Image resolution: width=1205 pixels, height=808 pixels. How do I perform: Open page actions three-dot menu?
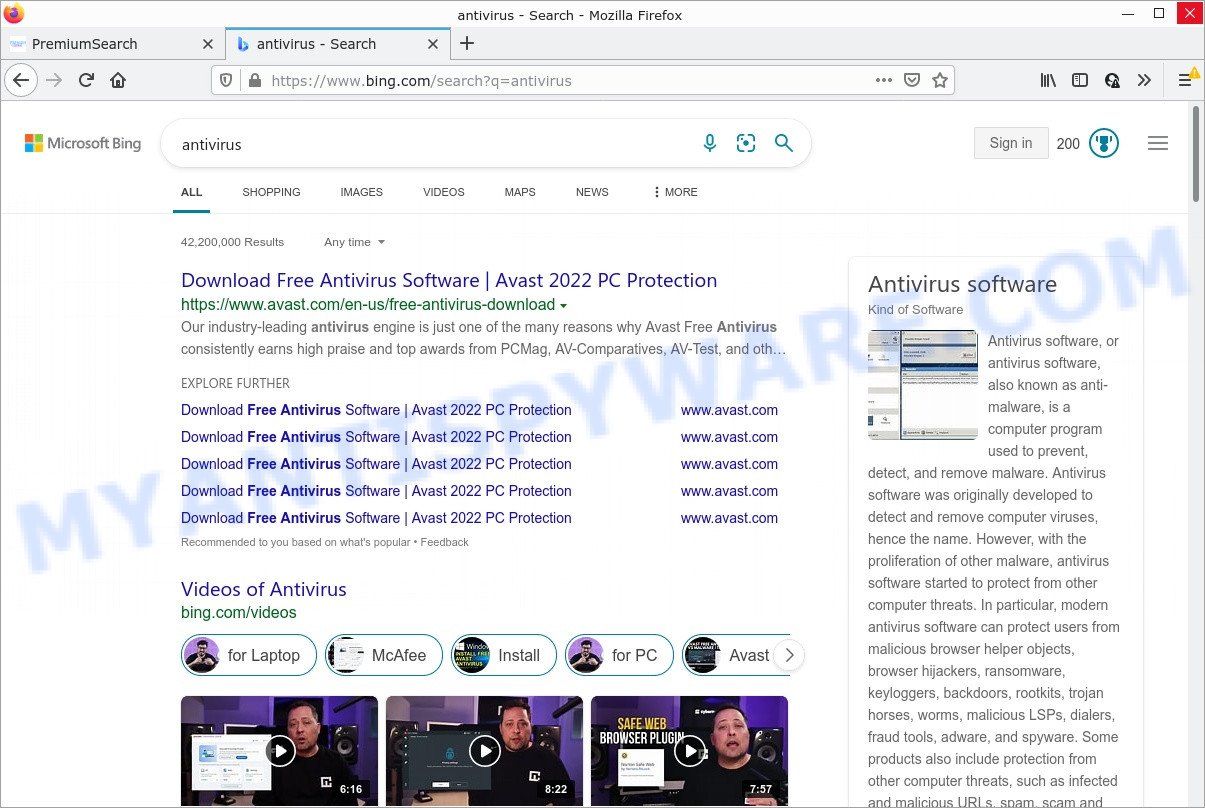coord(884,80)
